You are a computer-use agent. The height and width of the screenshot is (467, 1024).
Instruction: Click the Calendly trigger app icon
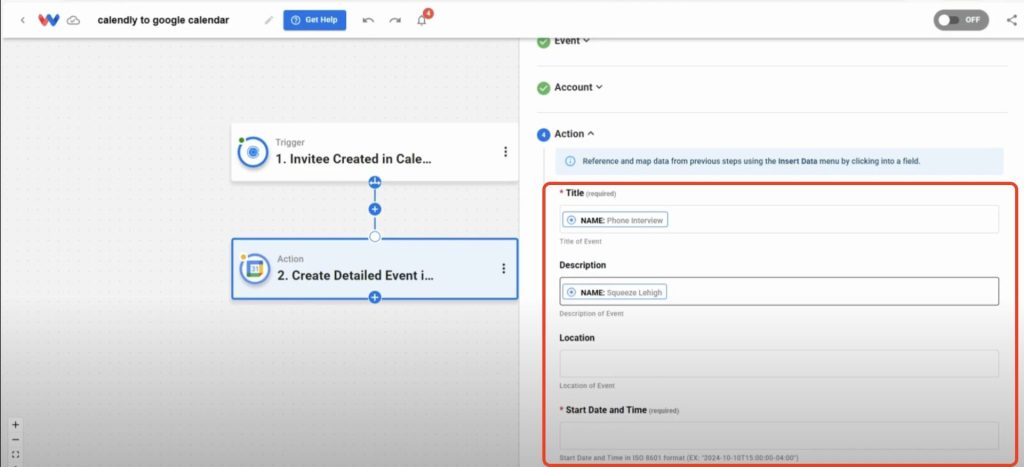253,152
